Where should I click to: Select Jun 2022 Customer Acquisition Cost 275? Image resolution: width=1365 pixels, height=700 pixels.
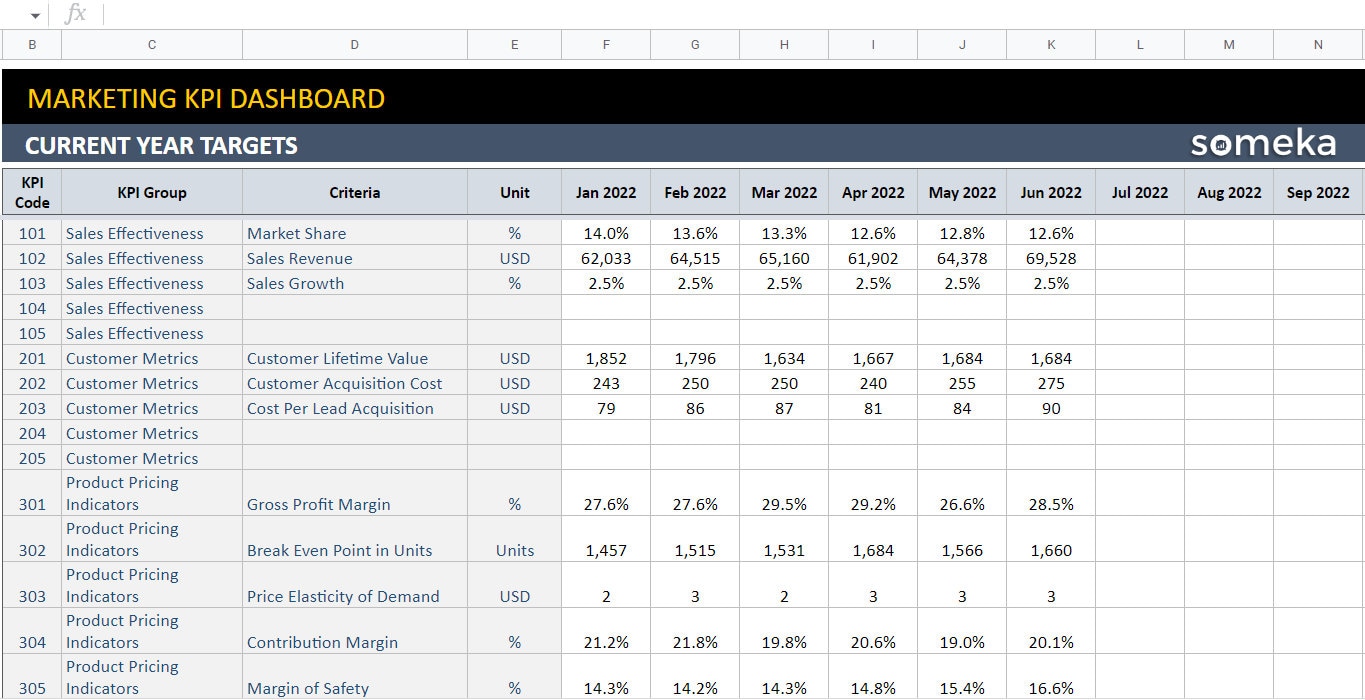tap(1051, 383)
